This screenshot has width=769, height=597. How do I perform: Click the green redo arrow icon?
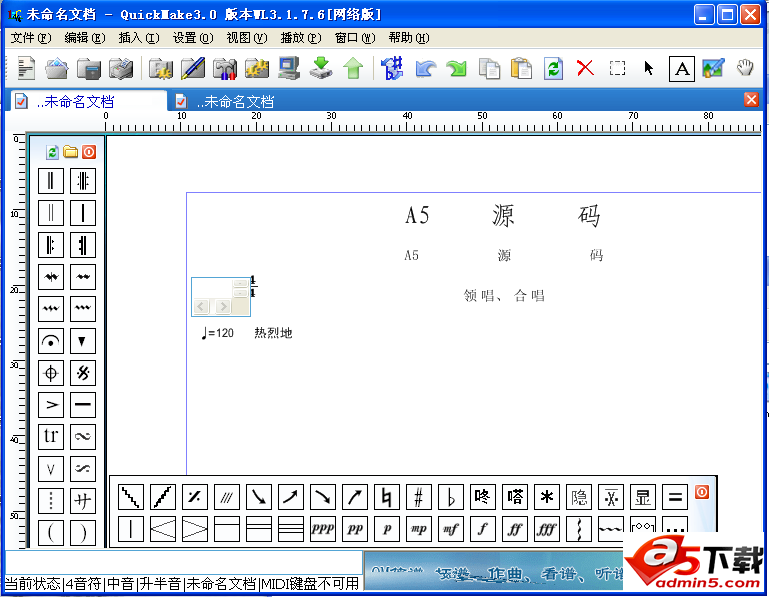tap(457, 68)
